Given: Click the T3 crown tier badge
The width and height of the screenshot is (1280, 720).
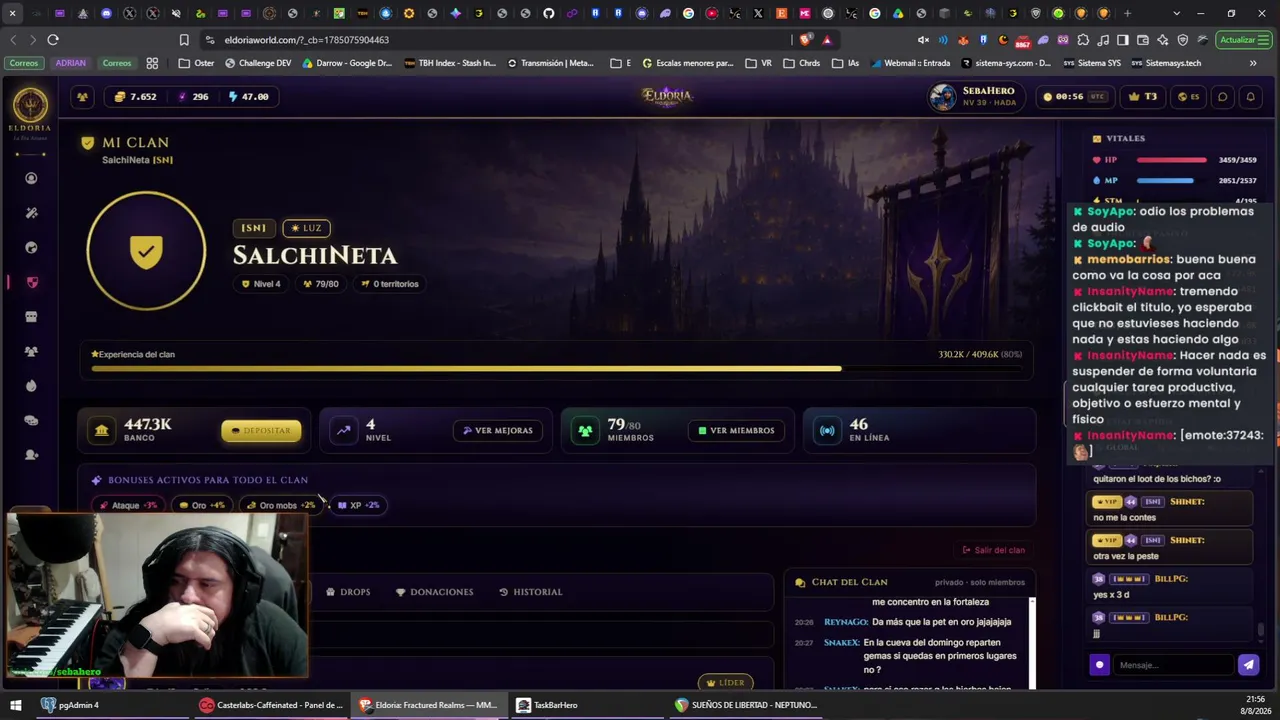Looking at the screenshot, I should [1143, 97].
